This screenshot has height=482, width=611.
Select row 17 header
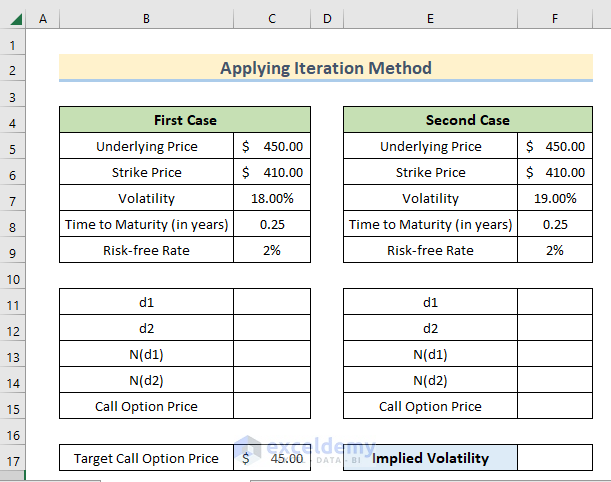coord(14,459)
